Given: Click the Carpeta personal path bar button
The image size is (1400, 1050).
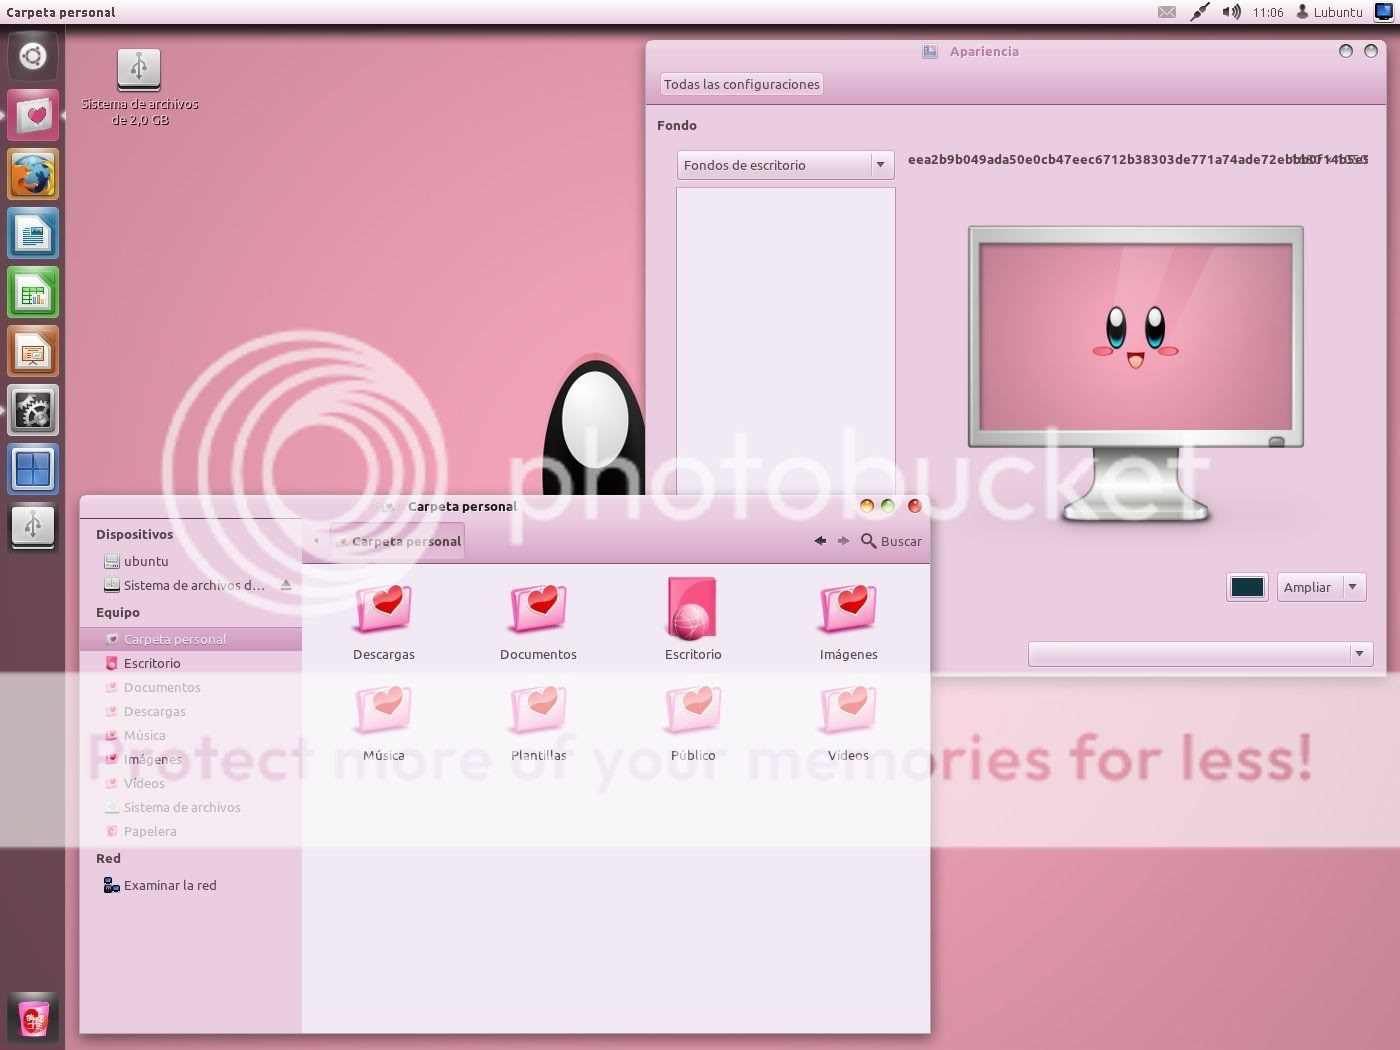Looking at the screenshot, I should (398, 541).
